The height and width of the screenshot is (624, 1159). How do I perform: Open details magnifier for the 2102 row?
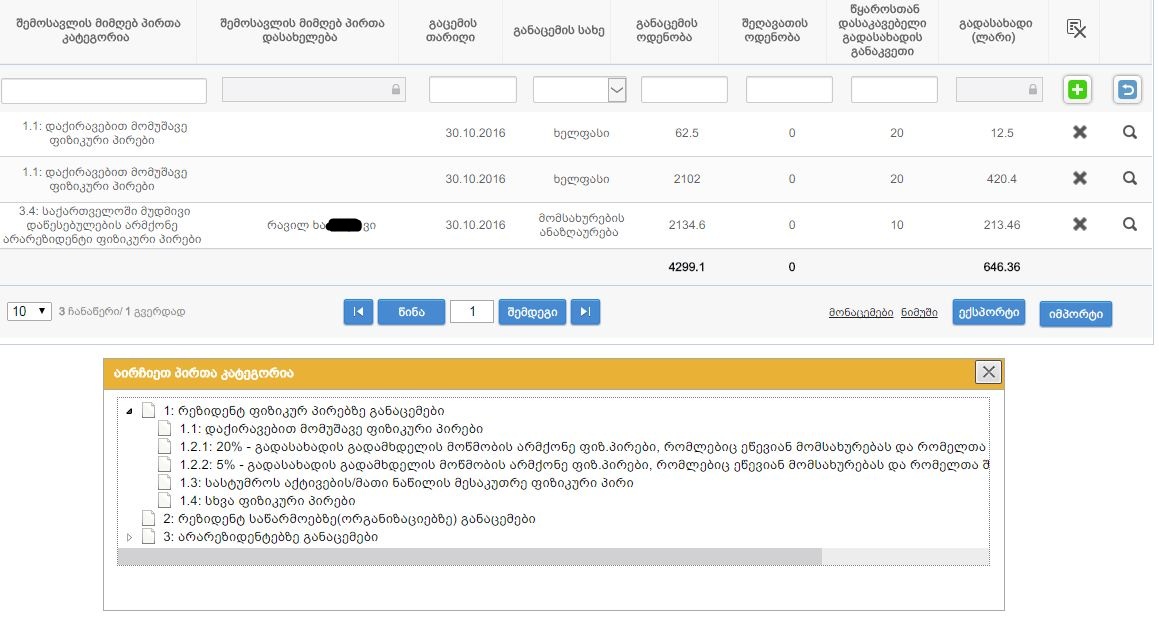pyautogui.click(x=1129, y=178)
